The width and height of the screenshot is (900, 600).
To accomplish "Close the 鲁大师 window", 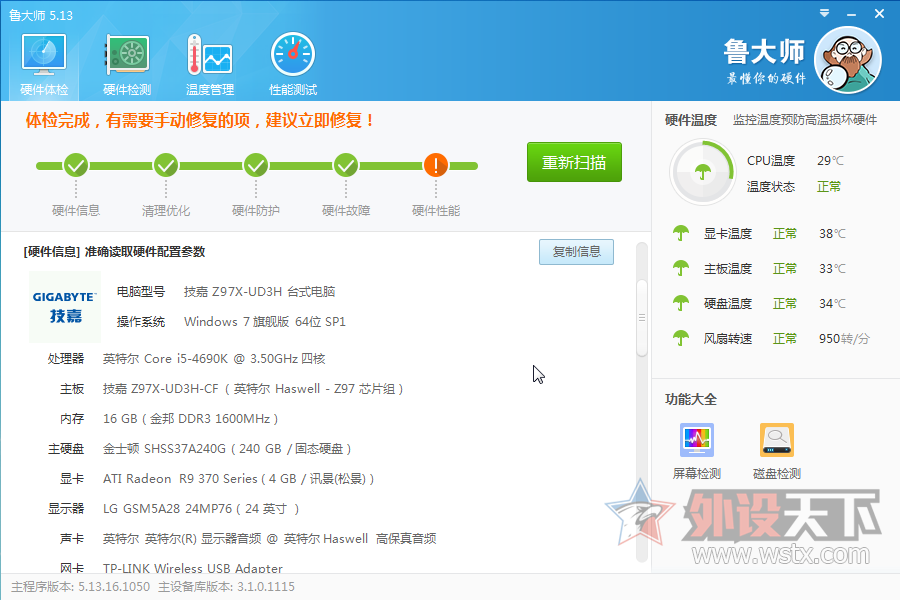I will click(x=879, y=14).
